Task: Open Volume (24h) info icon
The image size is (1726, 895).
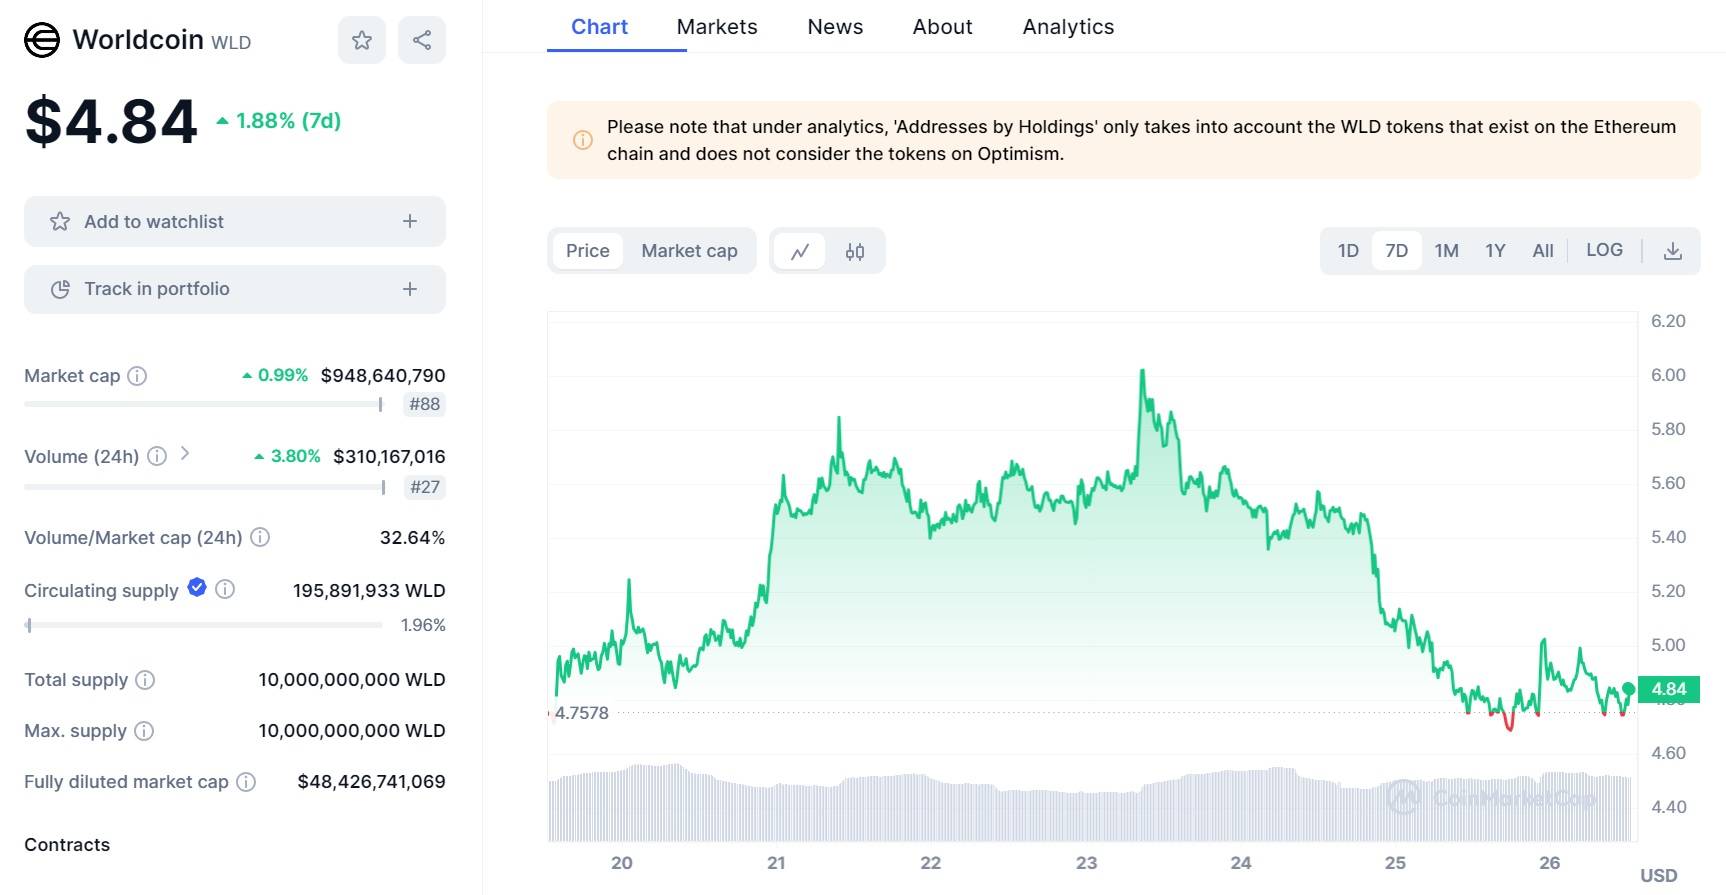Action: [157, 456]
